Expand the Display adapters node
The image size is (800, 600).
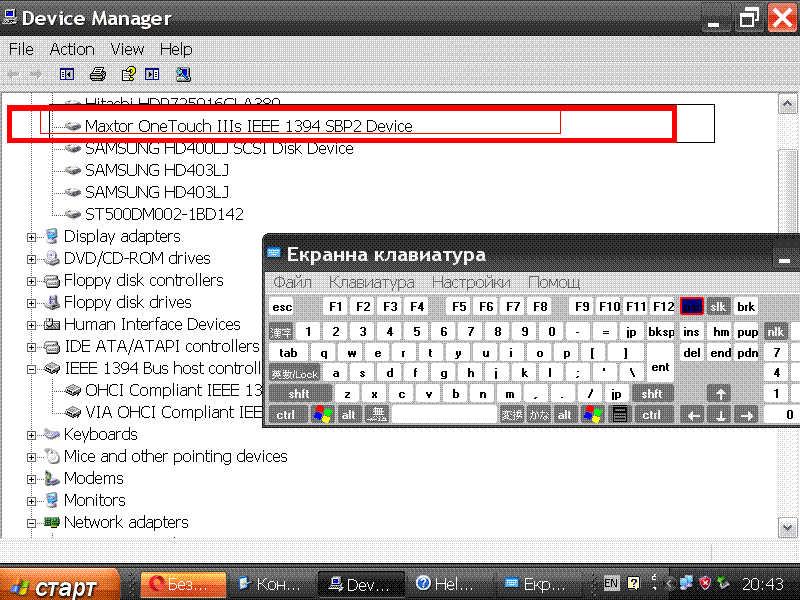pyautogui.click(x=31, y=237)
